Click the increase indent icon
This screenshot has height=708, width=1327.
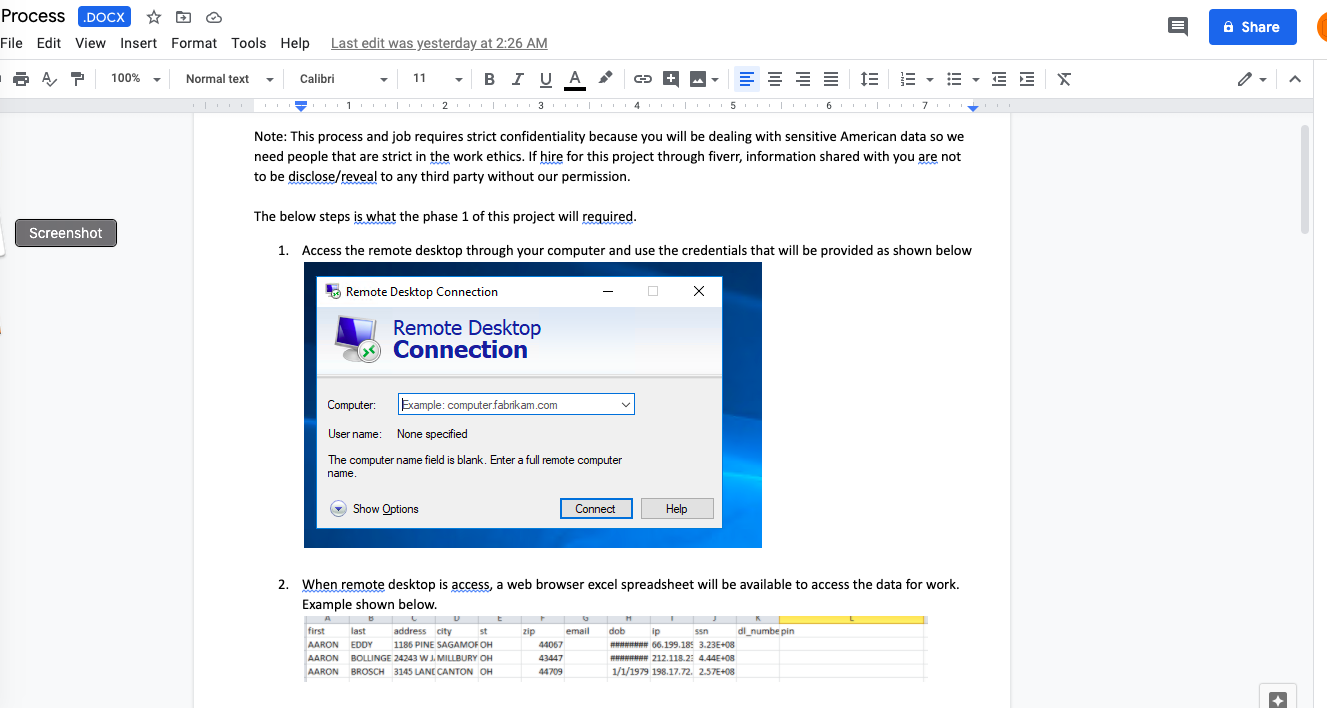[x=1027, y=79]
